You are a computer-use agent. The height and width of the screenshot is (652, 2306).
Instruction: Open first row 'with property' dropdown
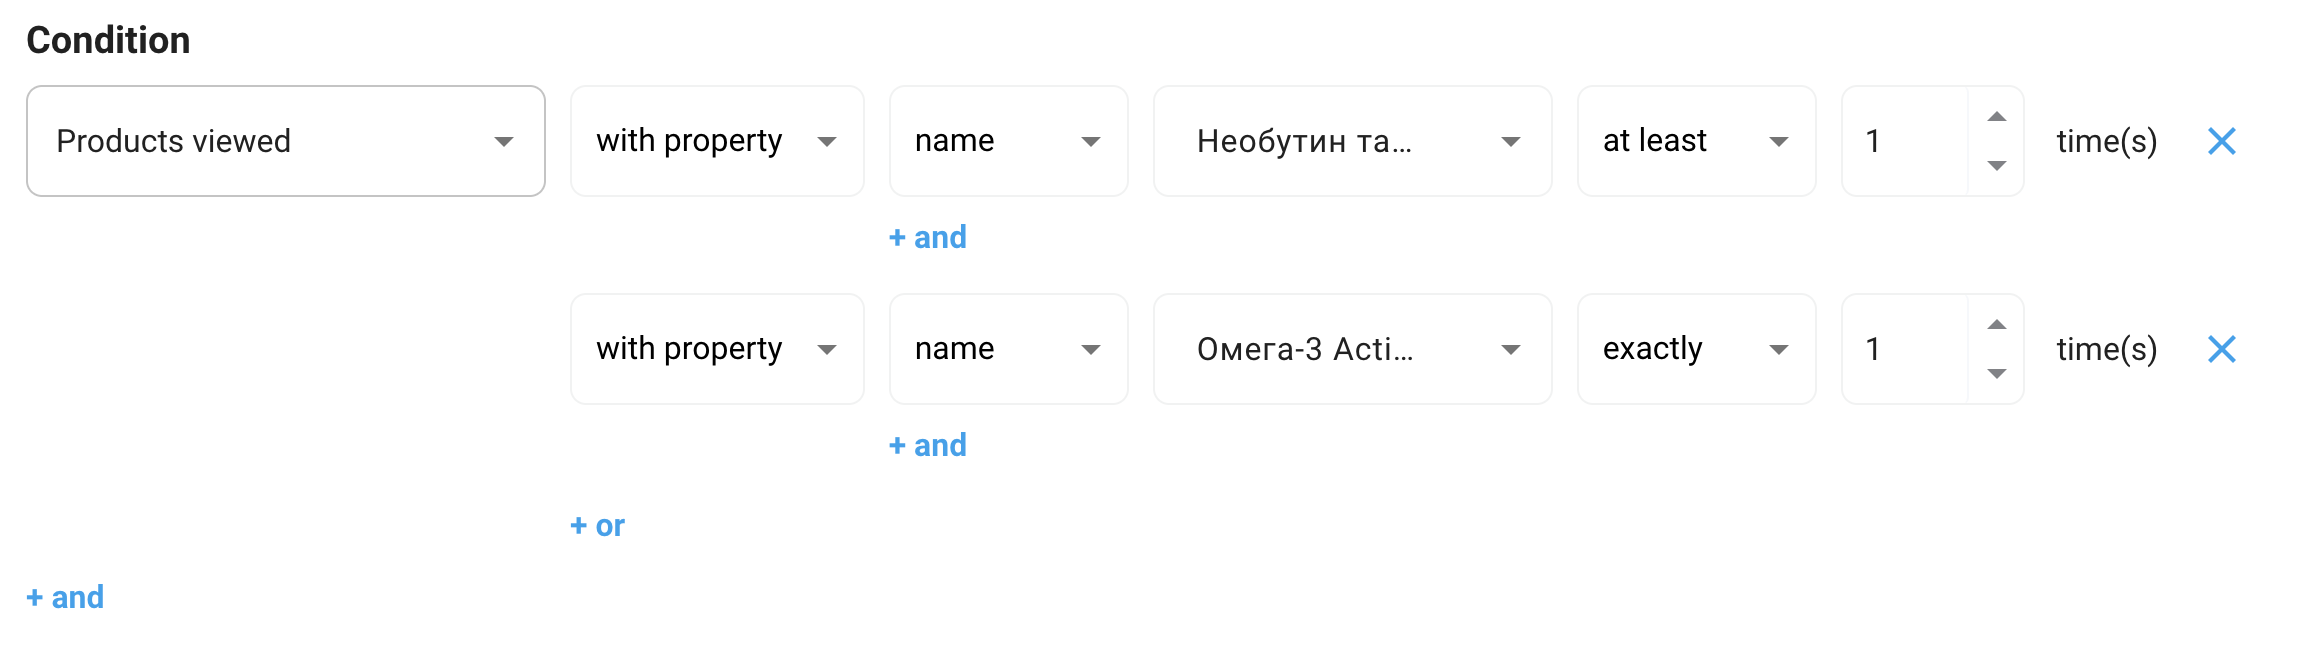(x=716, y=141)
